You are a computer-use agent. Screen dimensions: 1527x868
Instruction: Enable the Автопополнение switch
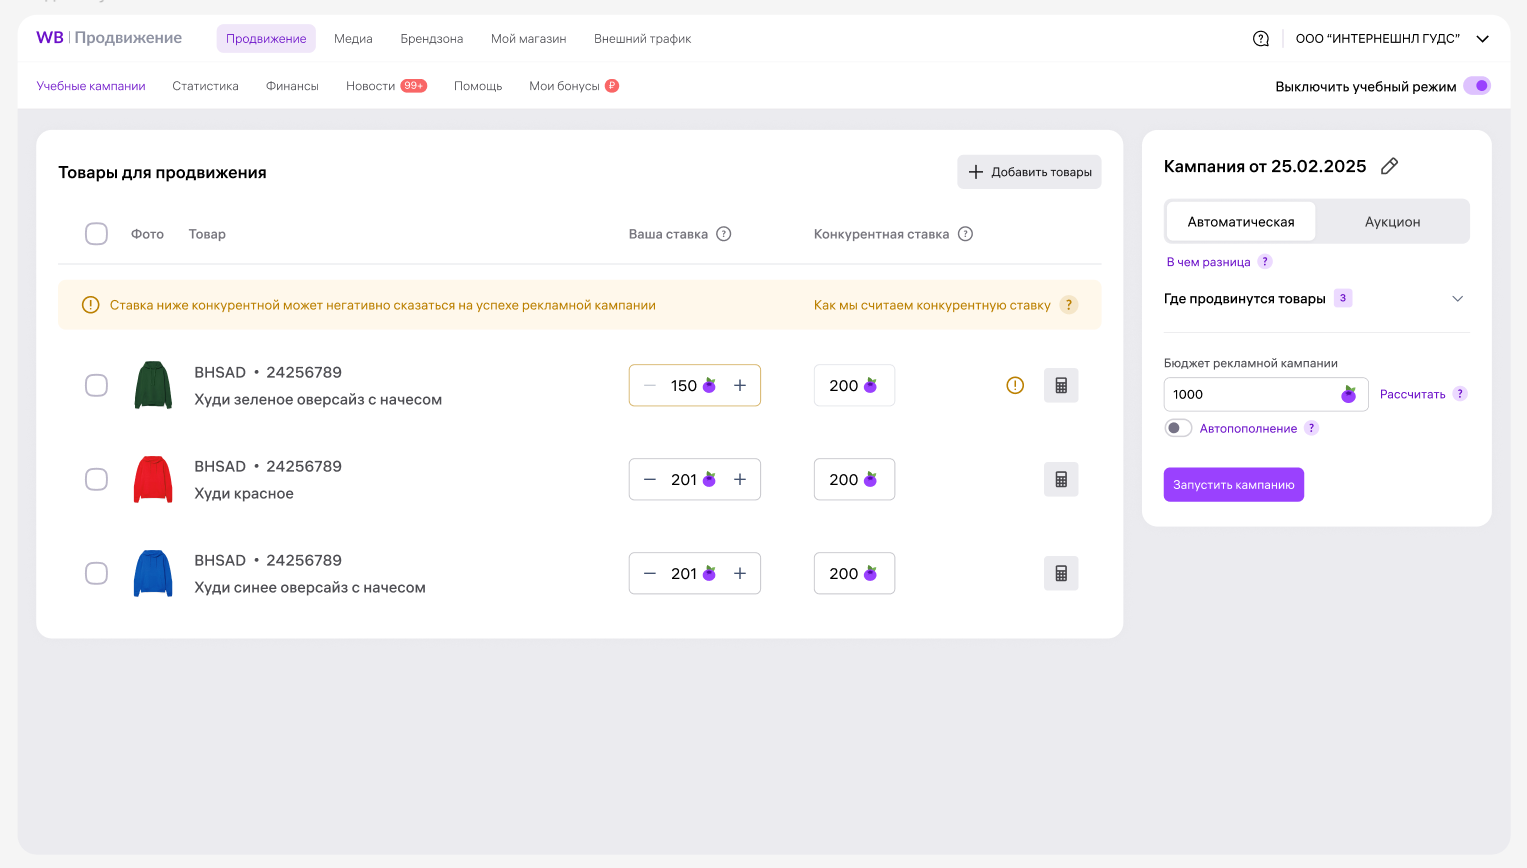click(x=1178, y=428)
